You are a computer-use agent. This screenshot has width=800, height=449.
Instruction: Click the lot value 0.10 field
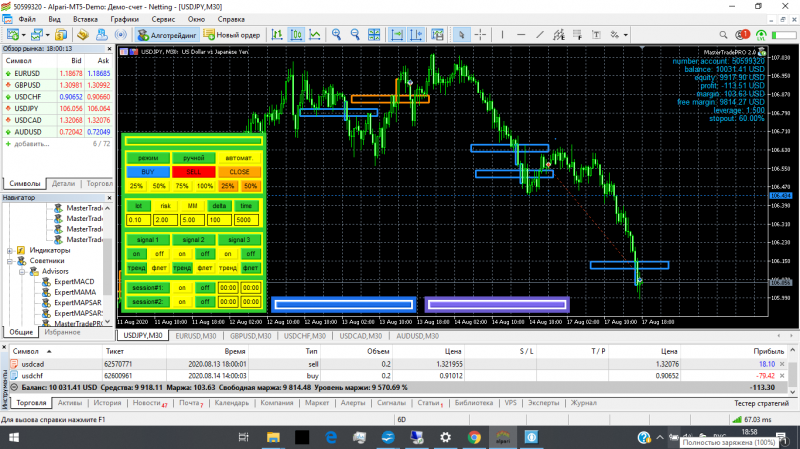[x=137, y=220]
